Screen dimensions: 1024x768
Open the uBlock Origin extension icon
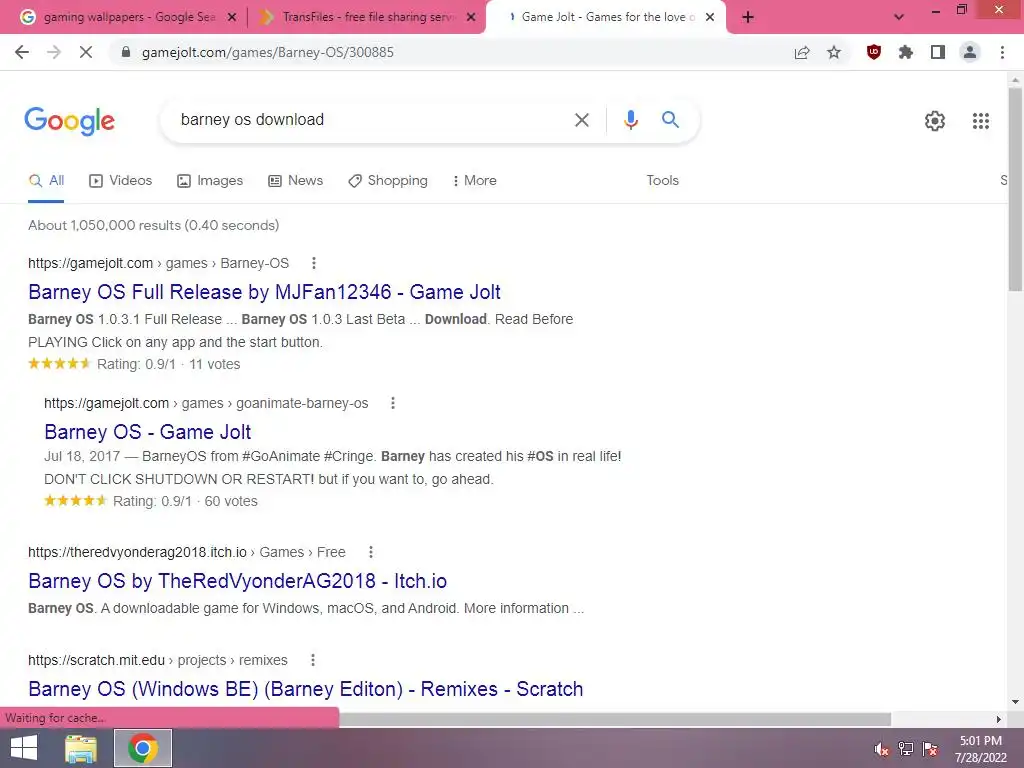pyautogui.click(x=874, y=52)
